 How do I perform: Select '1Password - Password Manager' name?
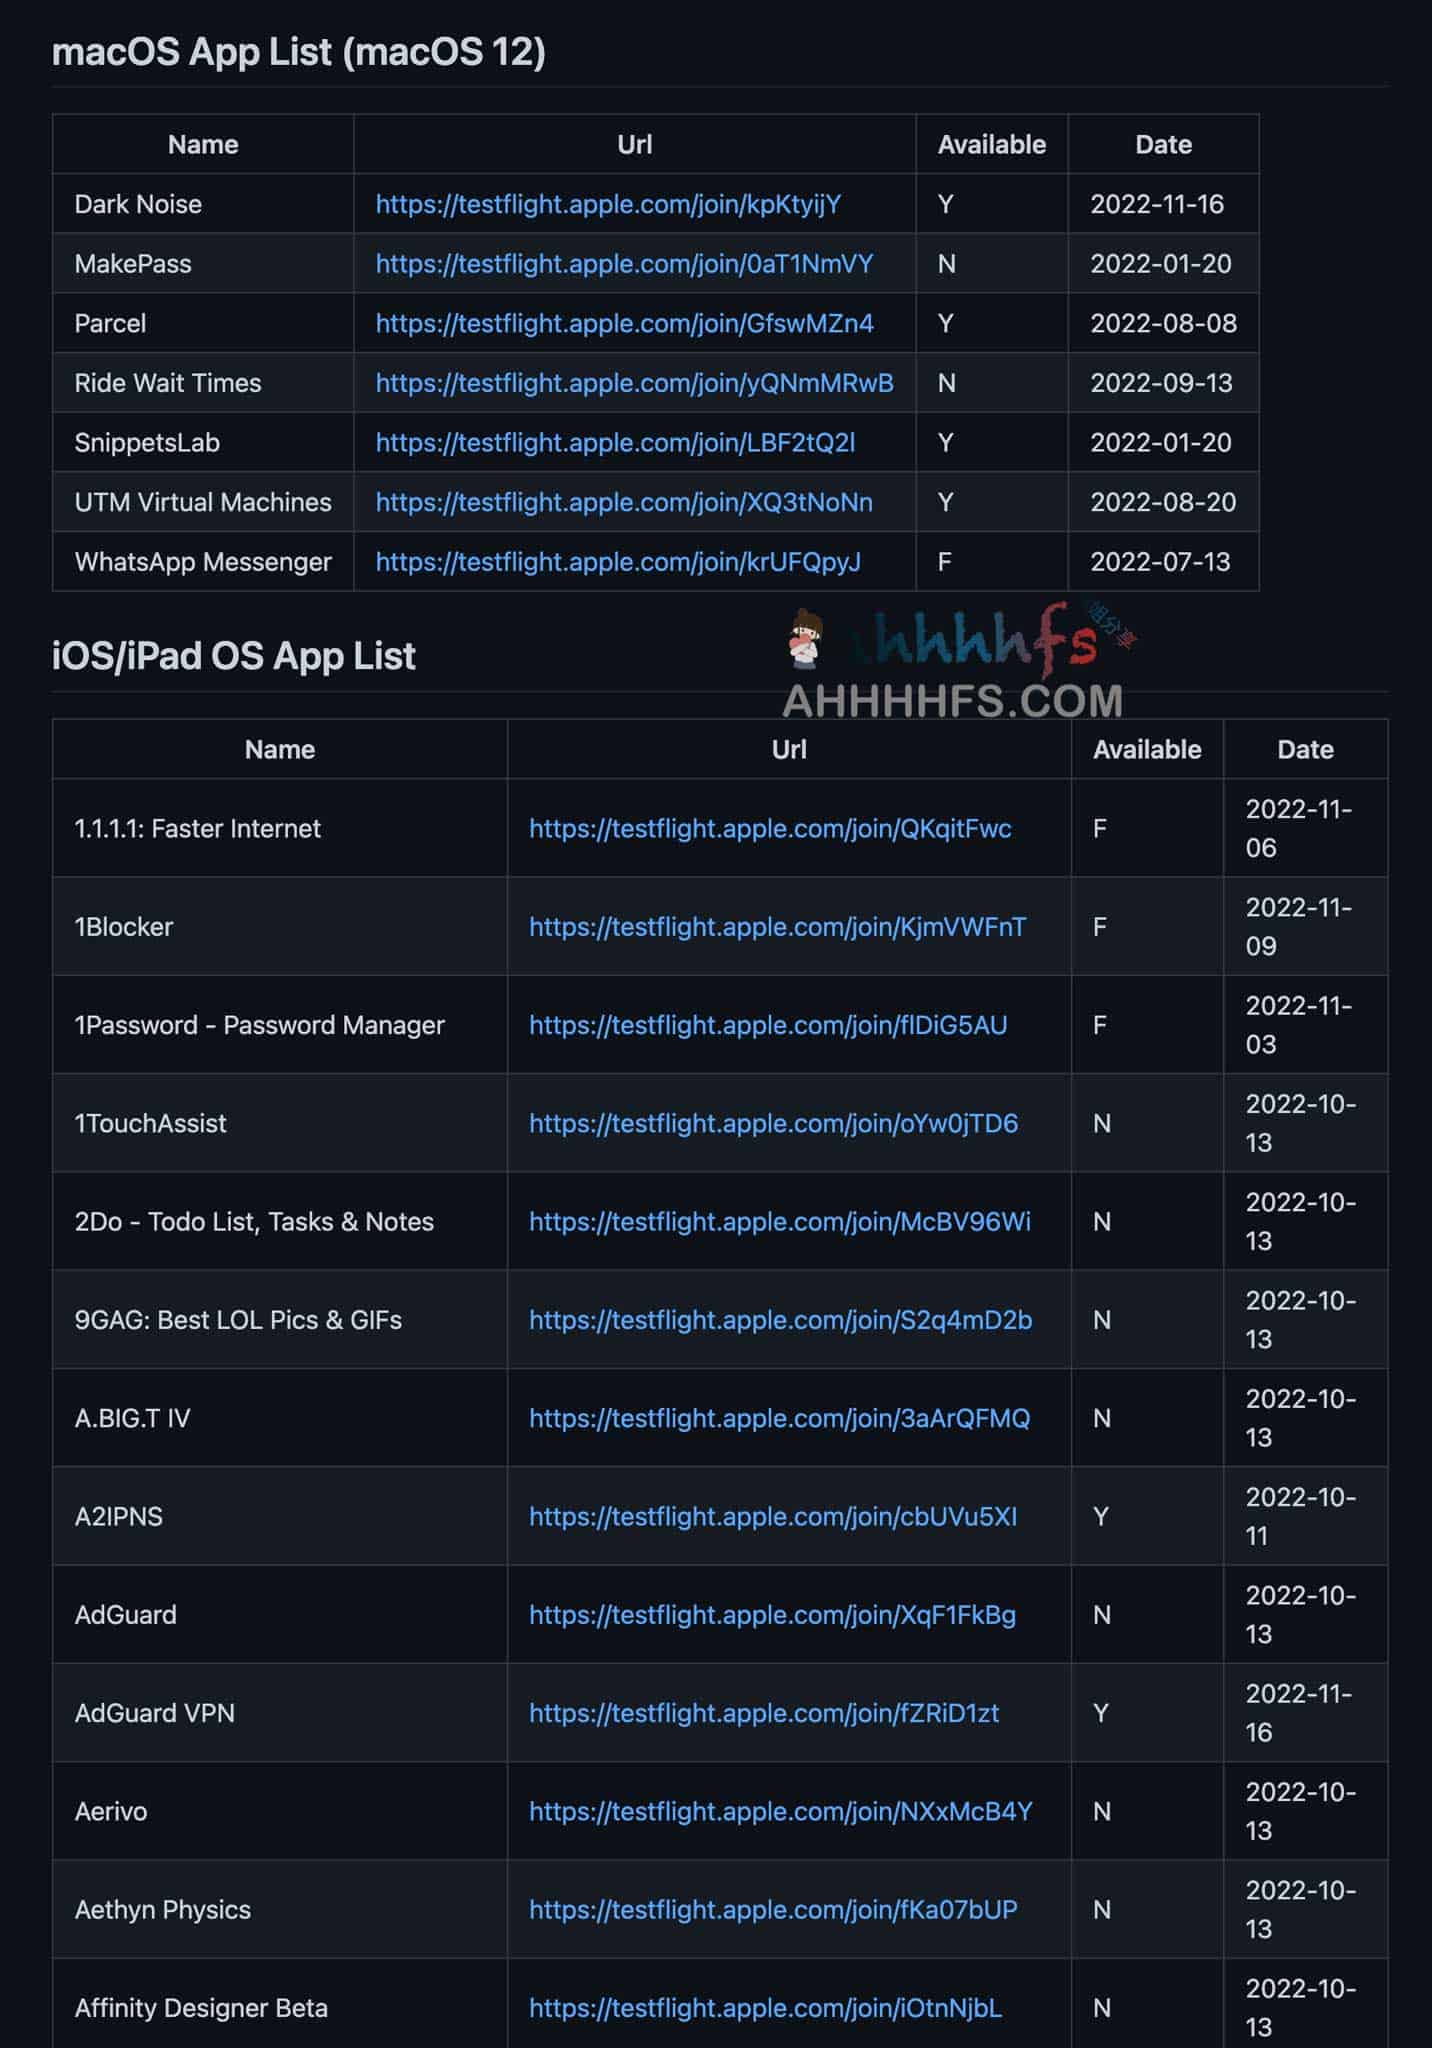coord(260,1025)
